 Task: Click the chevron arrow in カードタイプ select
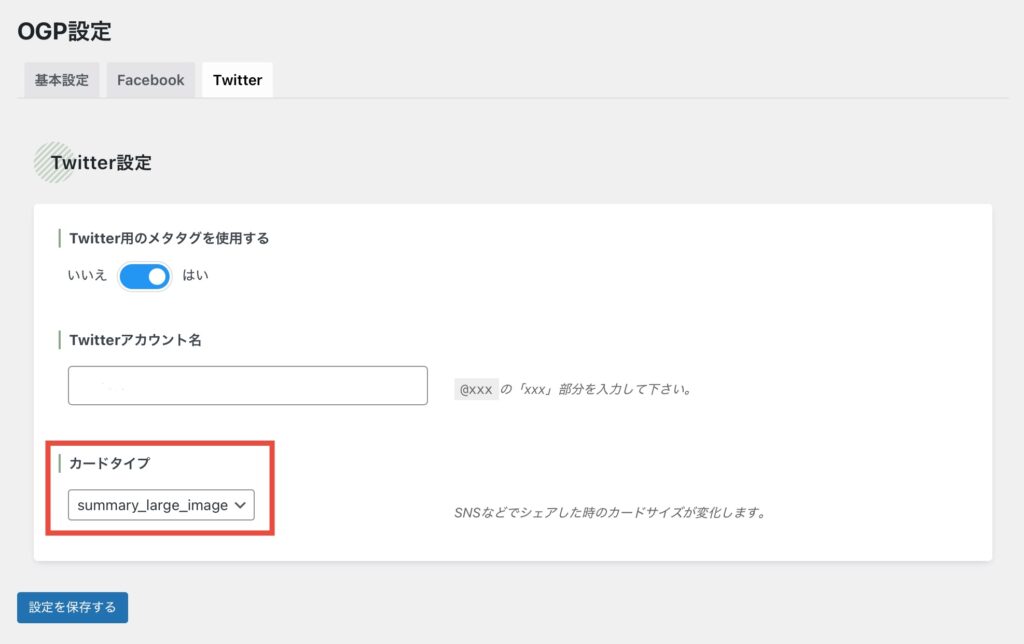[240, 506]
